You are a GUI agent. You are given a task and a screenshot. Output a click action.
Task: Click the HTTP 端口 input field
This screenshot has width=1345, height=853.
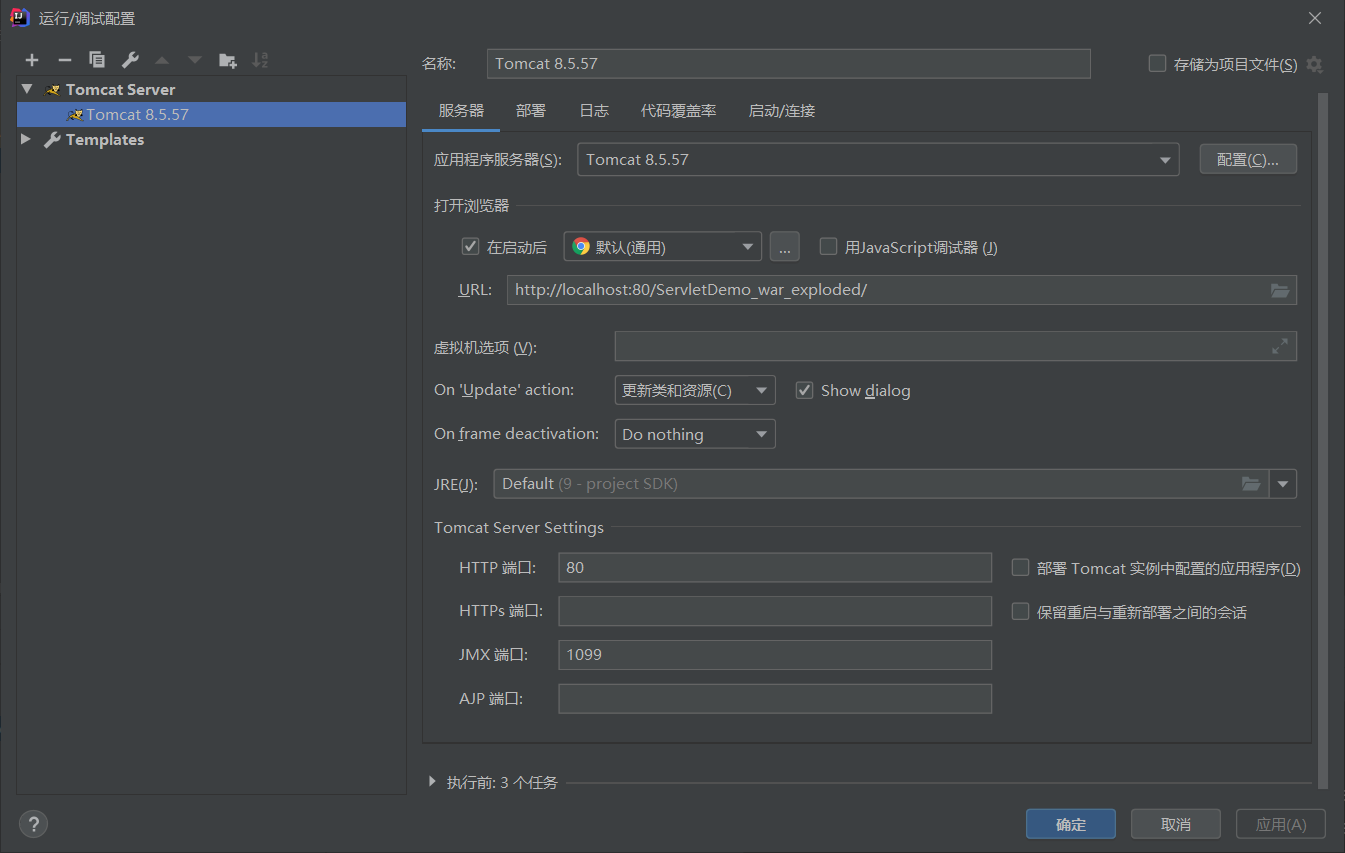[775, 567]
